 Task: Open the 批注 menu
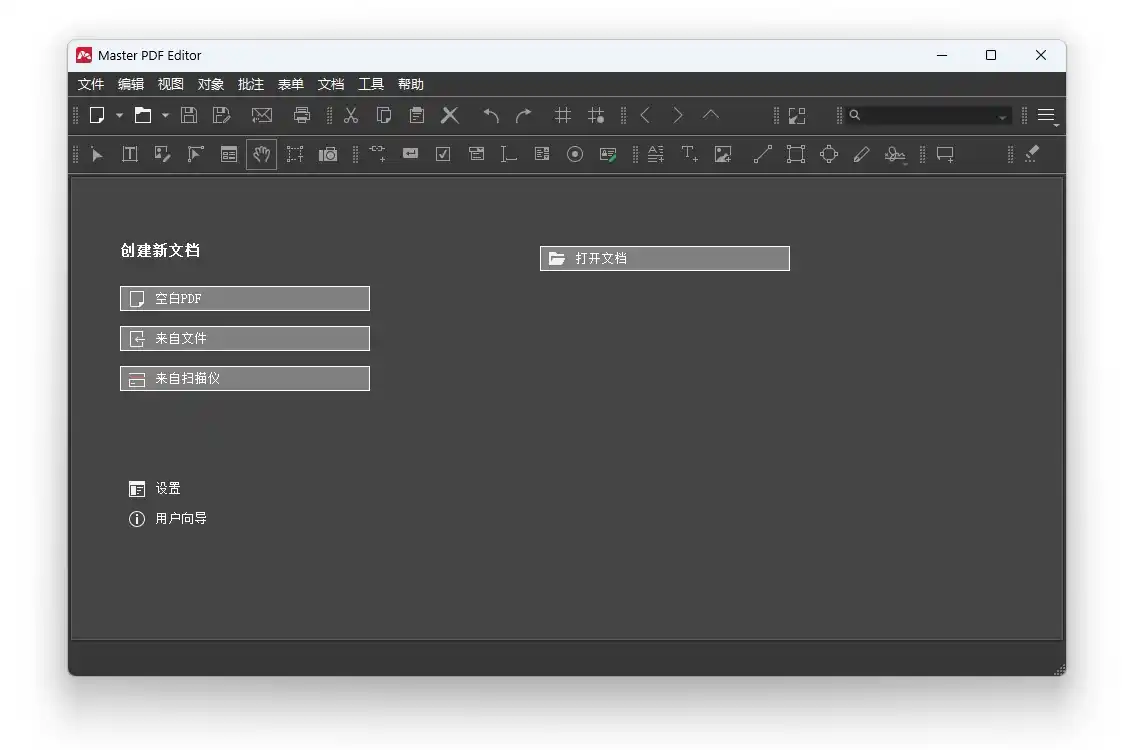click(x=251, y=84)
